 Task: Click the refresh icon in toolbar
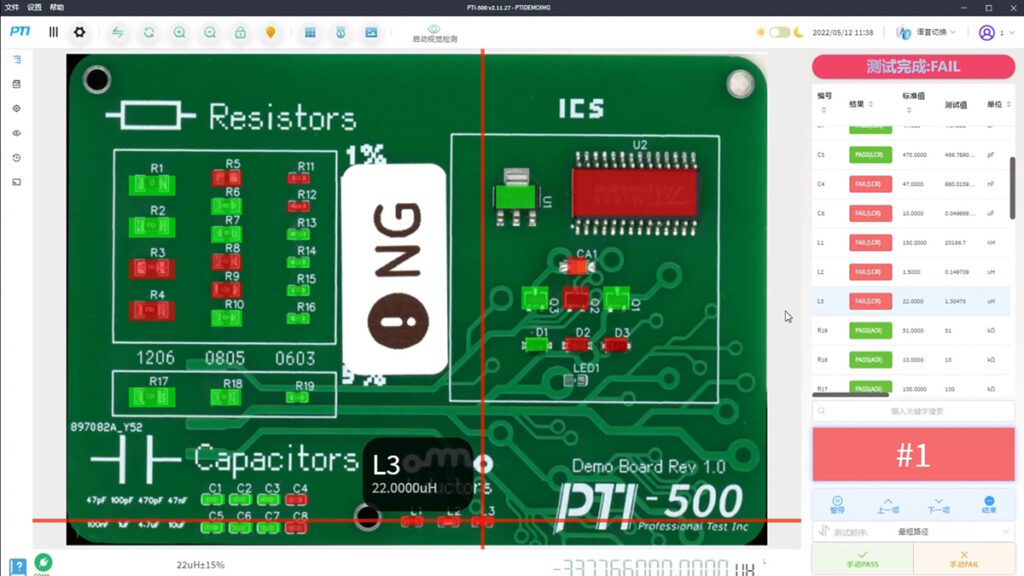tap(149, 32)
